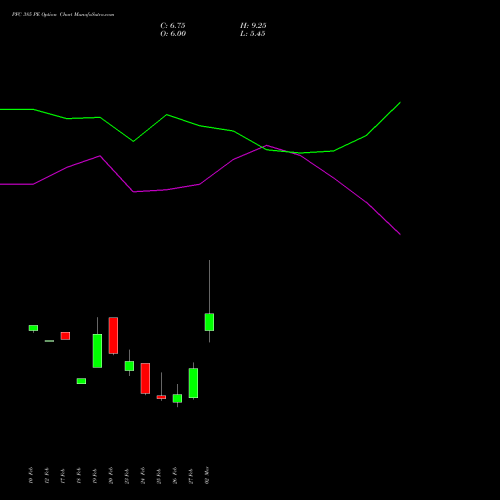The width and height of the screenshot is (500, 500).
Task: Click the high price value H: 9.25
Action: (x=253, y=26)
